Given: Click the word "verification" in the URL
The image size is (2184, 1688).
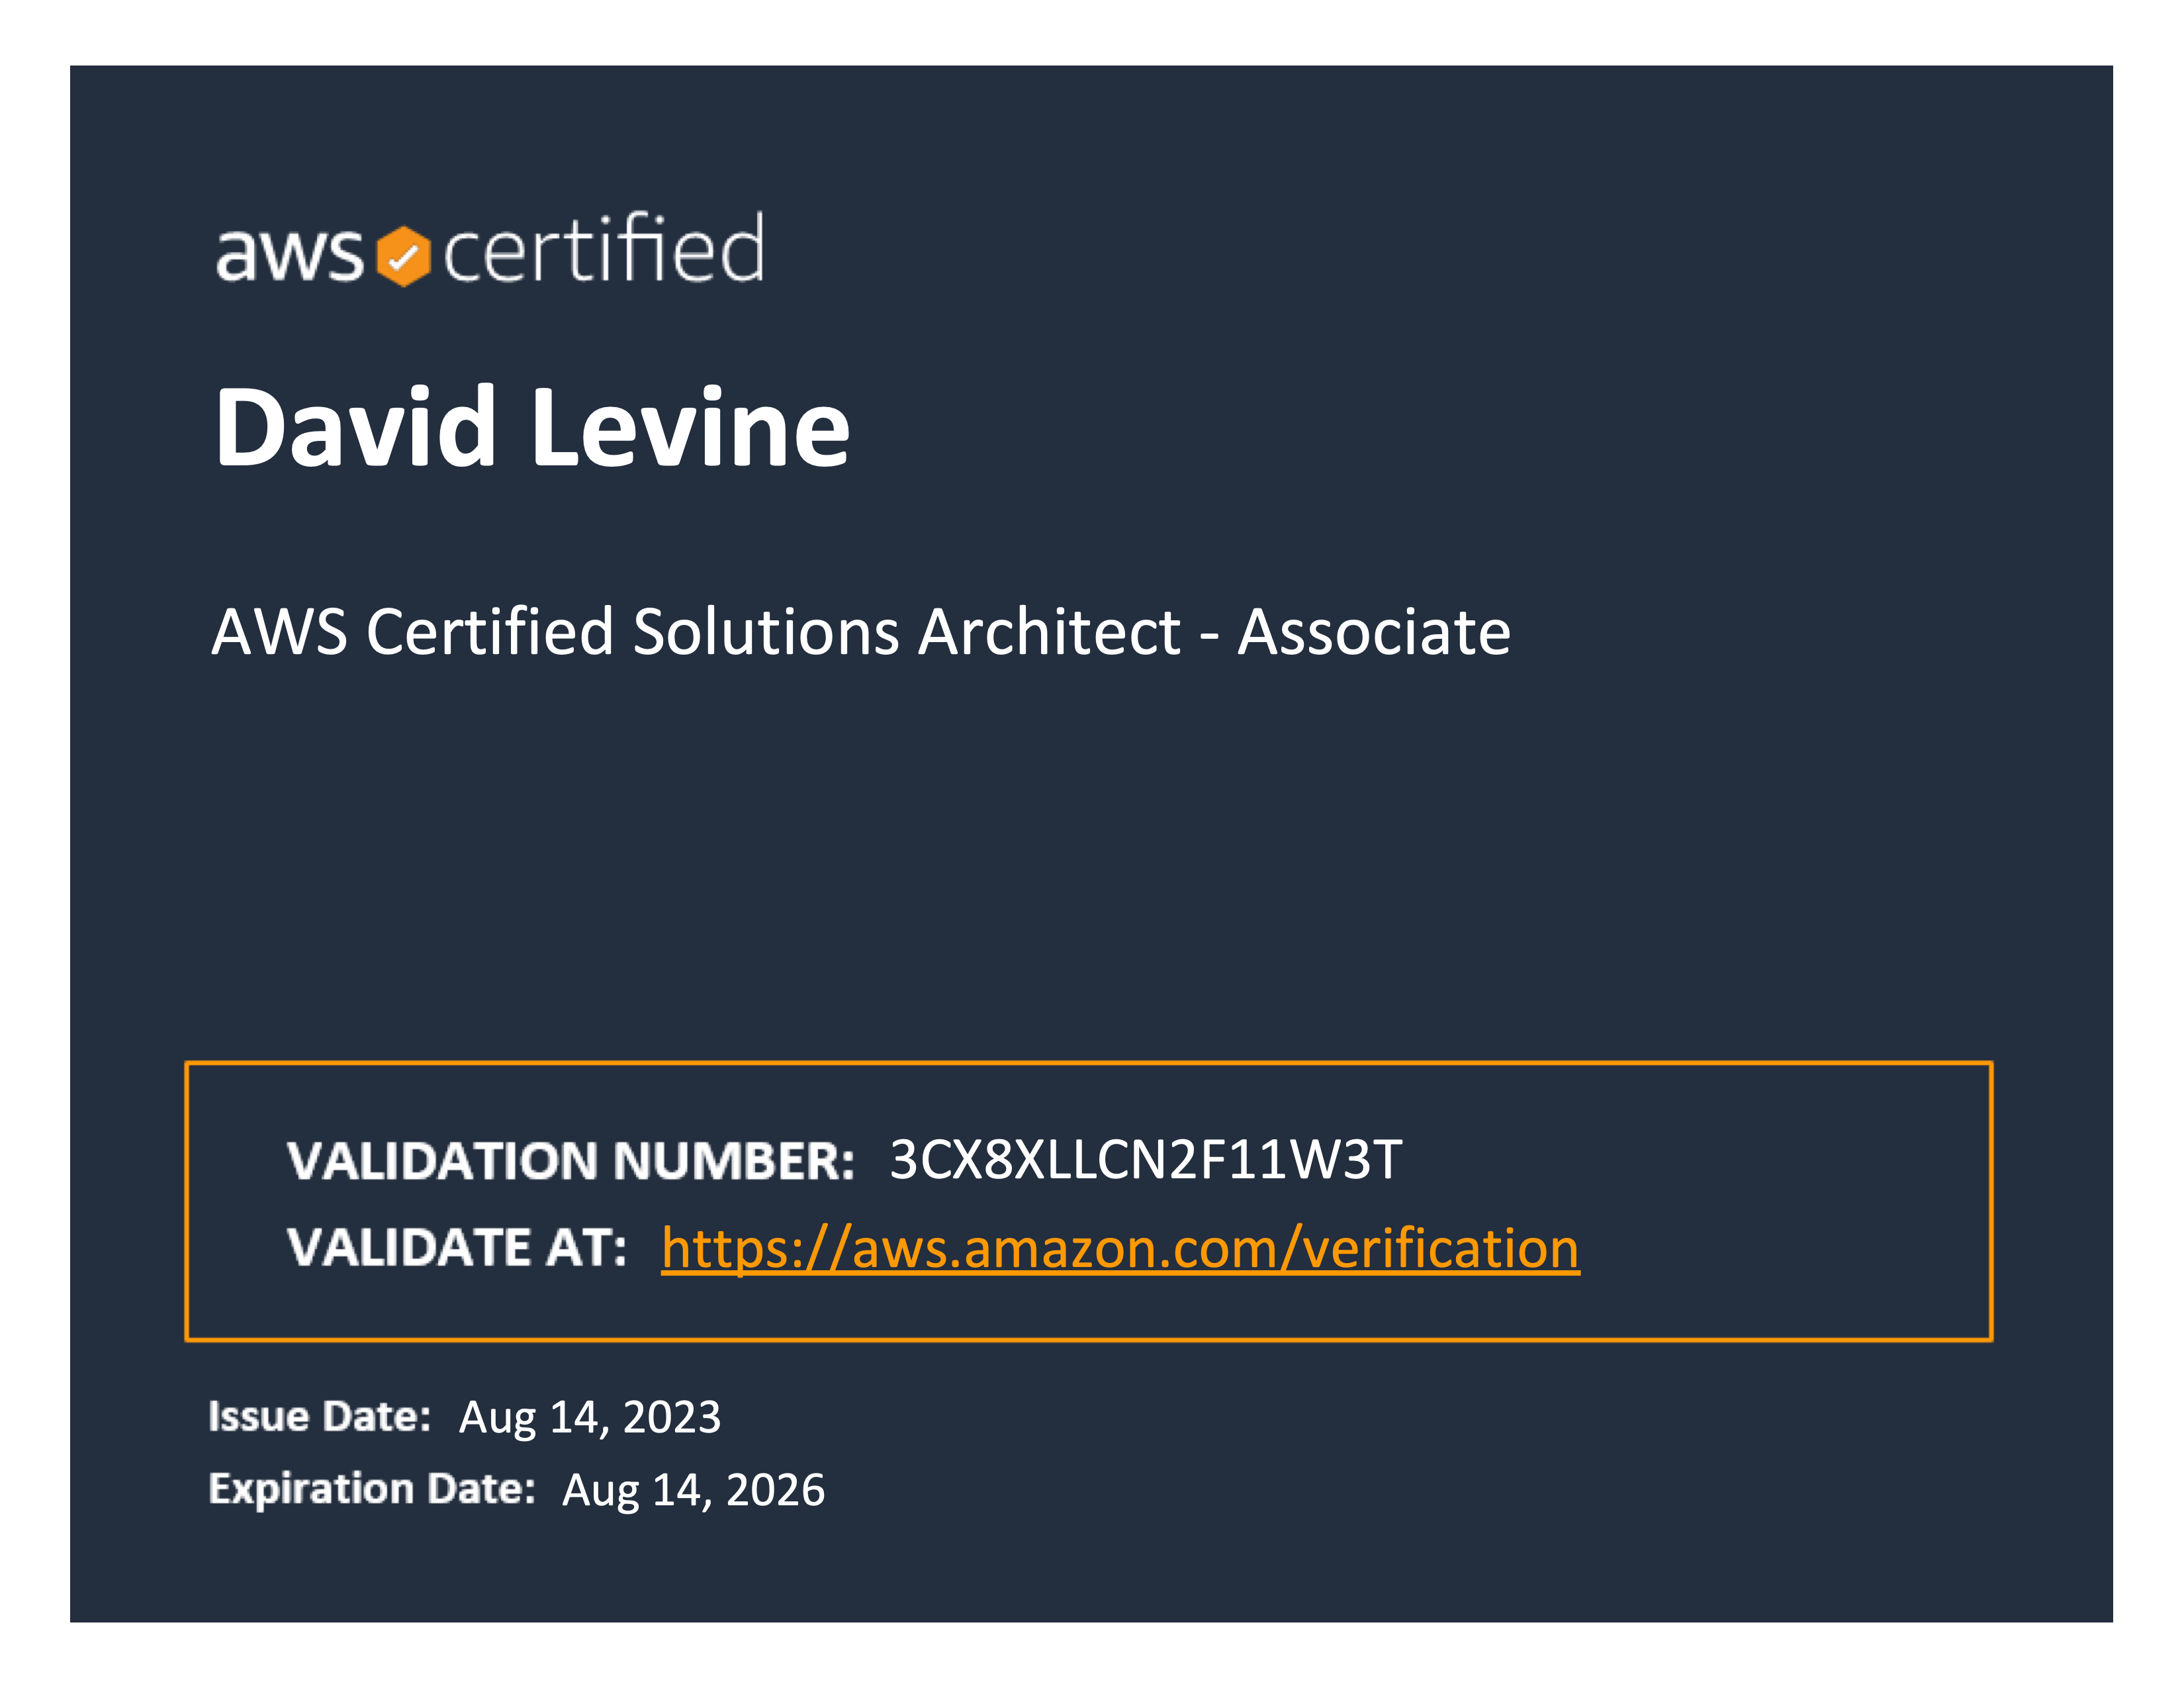Looking at the screenshot, I should [1441, 1248].
